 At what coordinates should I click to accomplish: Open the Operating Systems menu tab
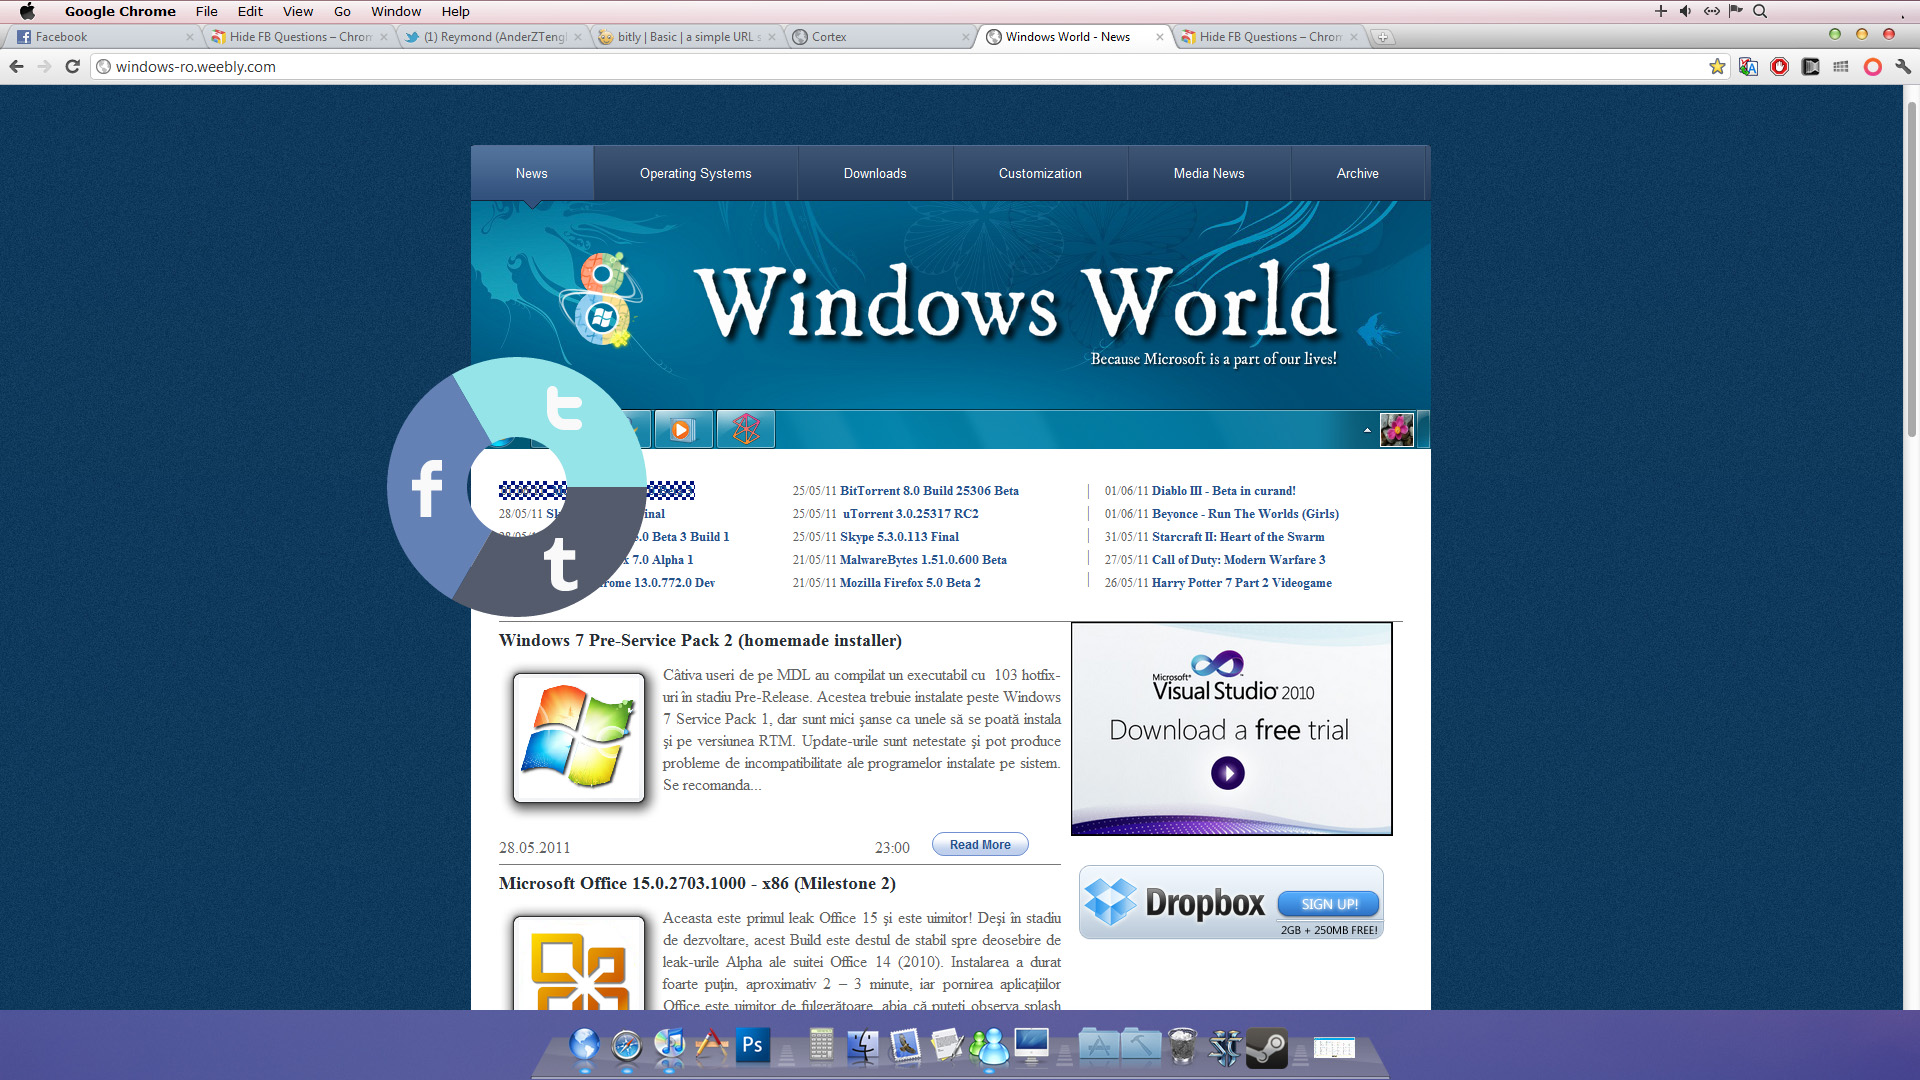pos(695,173)
